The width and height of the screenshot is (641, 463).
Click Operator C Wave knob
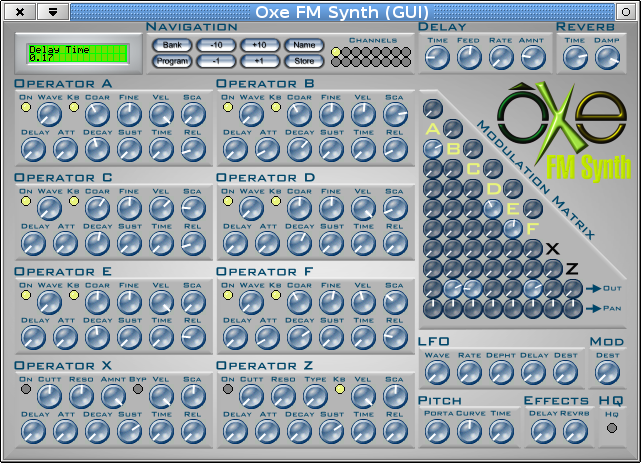coord(49,208)
